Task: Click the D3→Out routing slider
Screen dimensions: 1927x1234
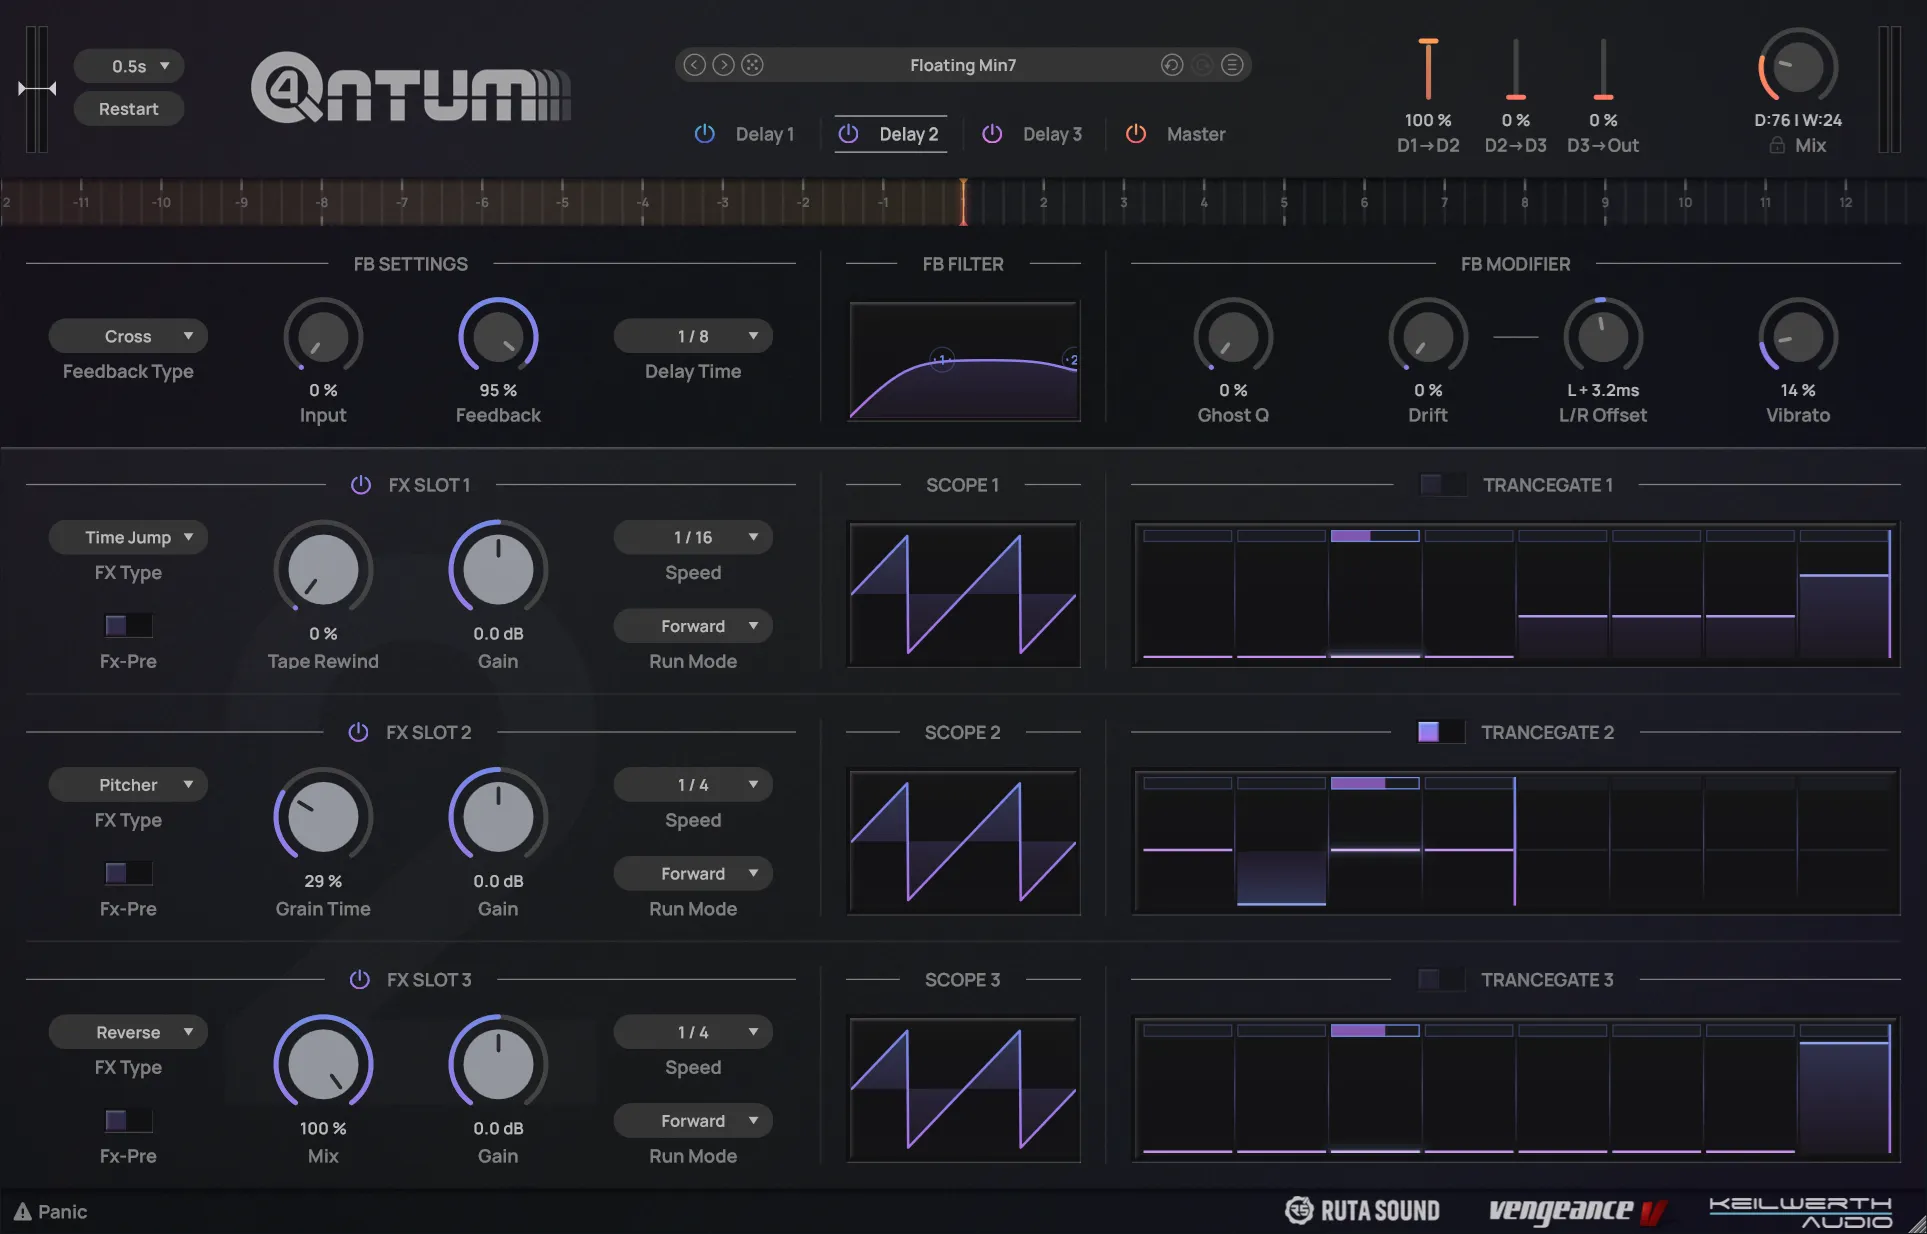Action: point(1603,69)
